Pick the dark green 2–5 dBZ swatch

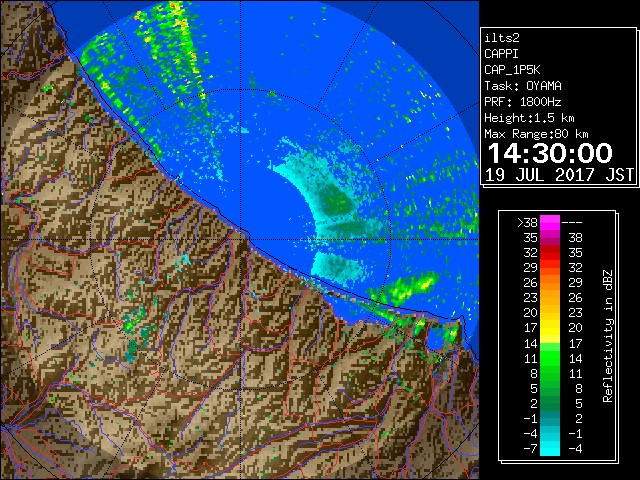(550, 403)
